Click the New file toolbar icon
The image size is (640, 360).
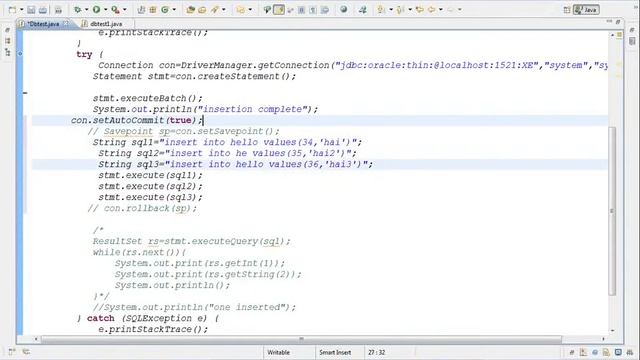tap(12, 10)
